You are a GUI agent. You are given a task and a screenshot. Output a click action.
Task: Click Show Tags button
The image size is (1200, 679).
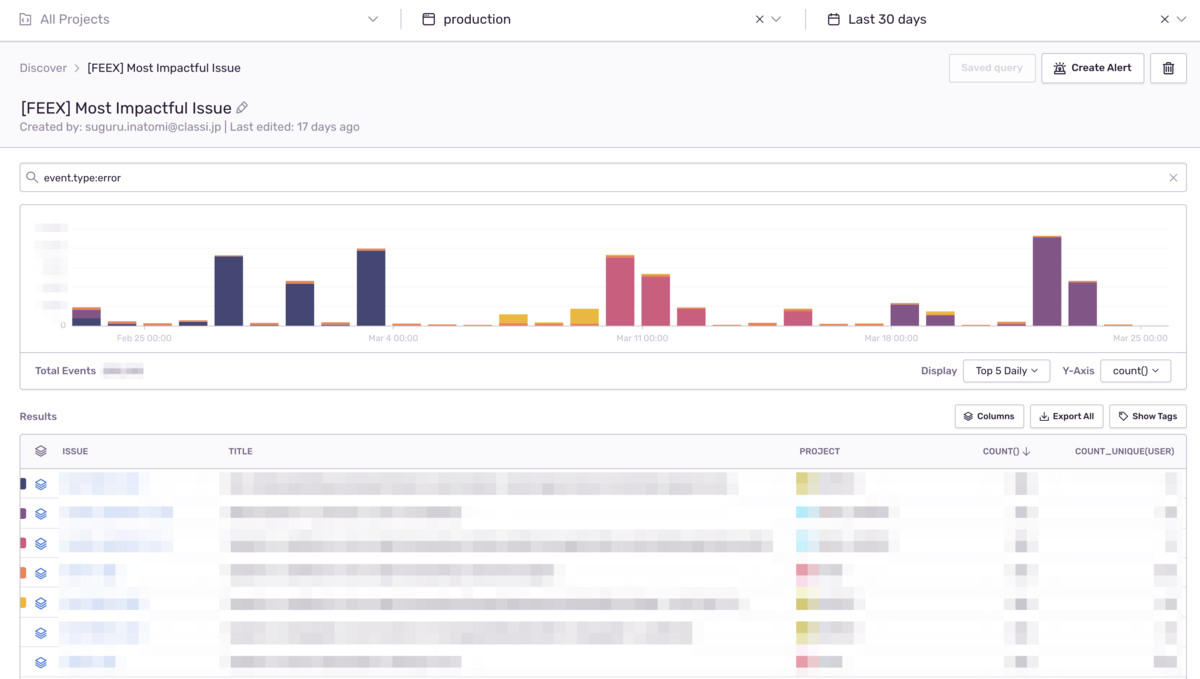pos(1147,416)
